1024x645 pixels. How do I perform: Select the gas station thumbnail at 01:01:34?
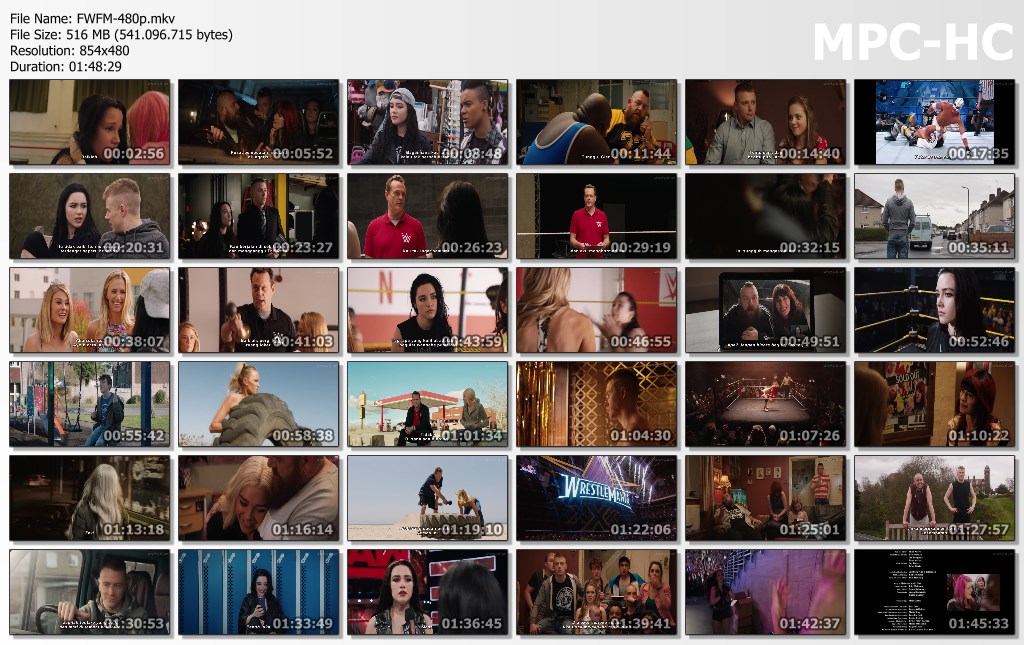coord(428,404)
